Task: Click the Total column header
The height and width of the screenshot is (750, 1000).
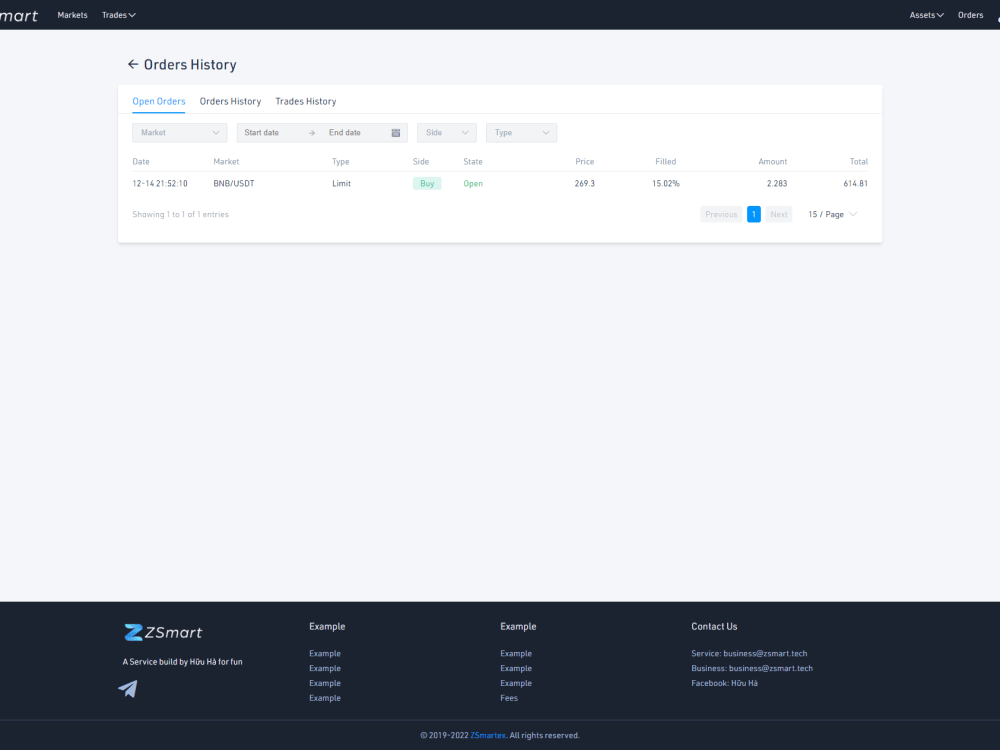Action: pos(859,162)
